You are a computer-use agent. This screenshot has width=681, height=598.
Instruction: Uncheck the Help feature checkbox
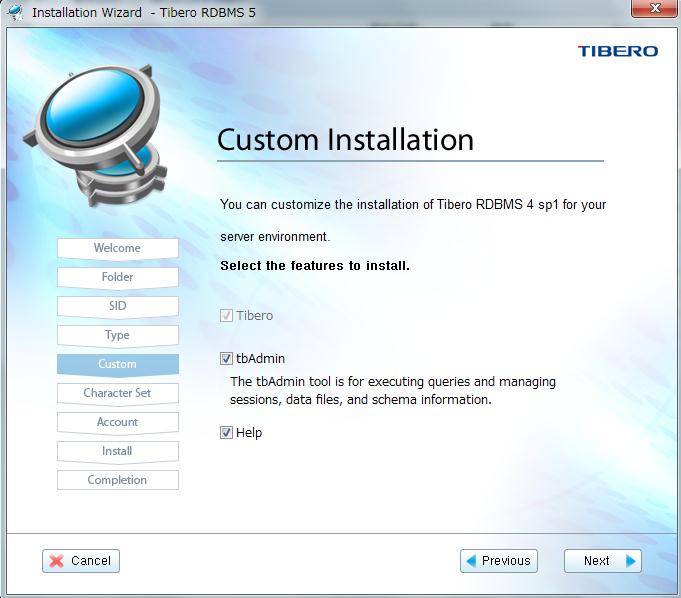pos(226,433)
